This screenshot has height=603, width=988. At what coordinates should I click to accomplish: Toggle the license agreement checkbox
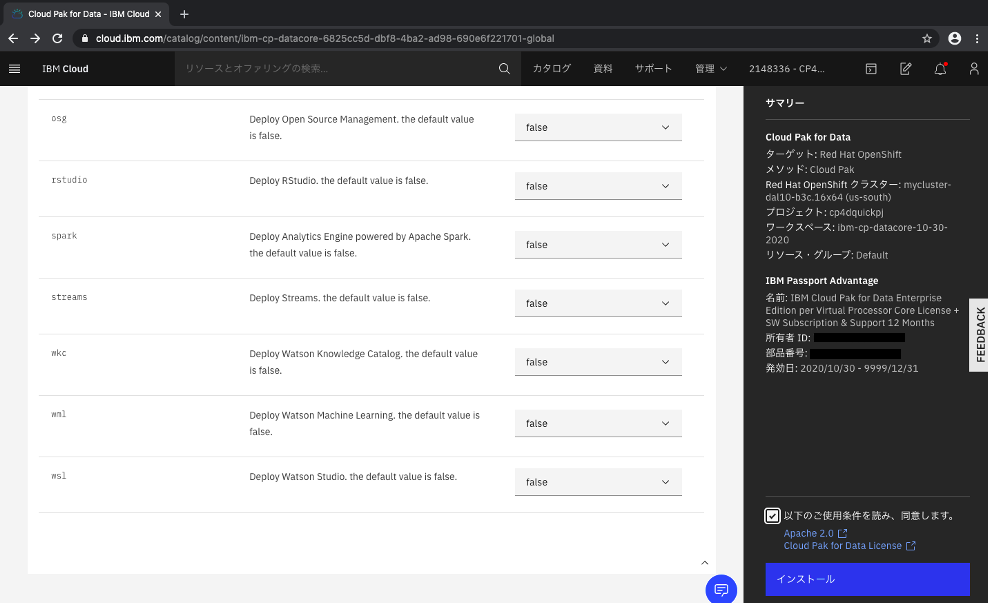(772, 516)
